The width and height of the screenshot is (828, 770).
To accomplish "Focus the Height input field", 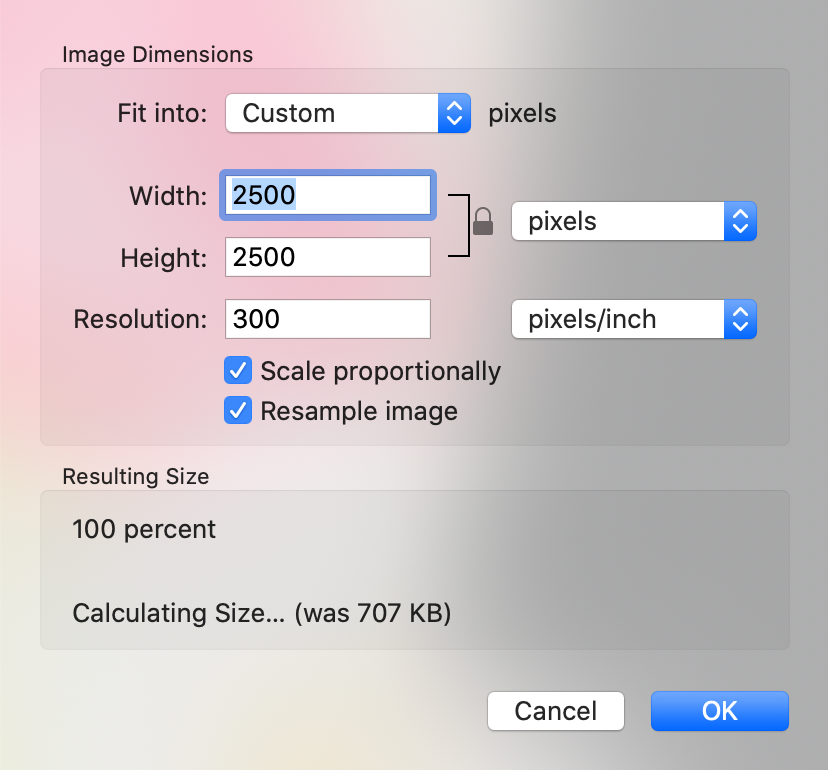I will click(x=328, y=257).
